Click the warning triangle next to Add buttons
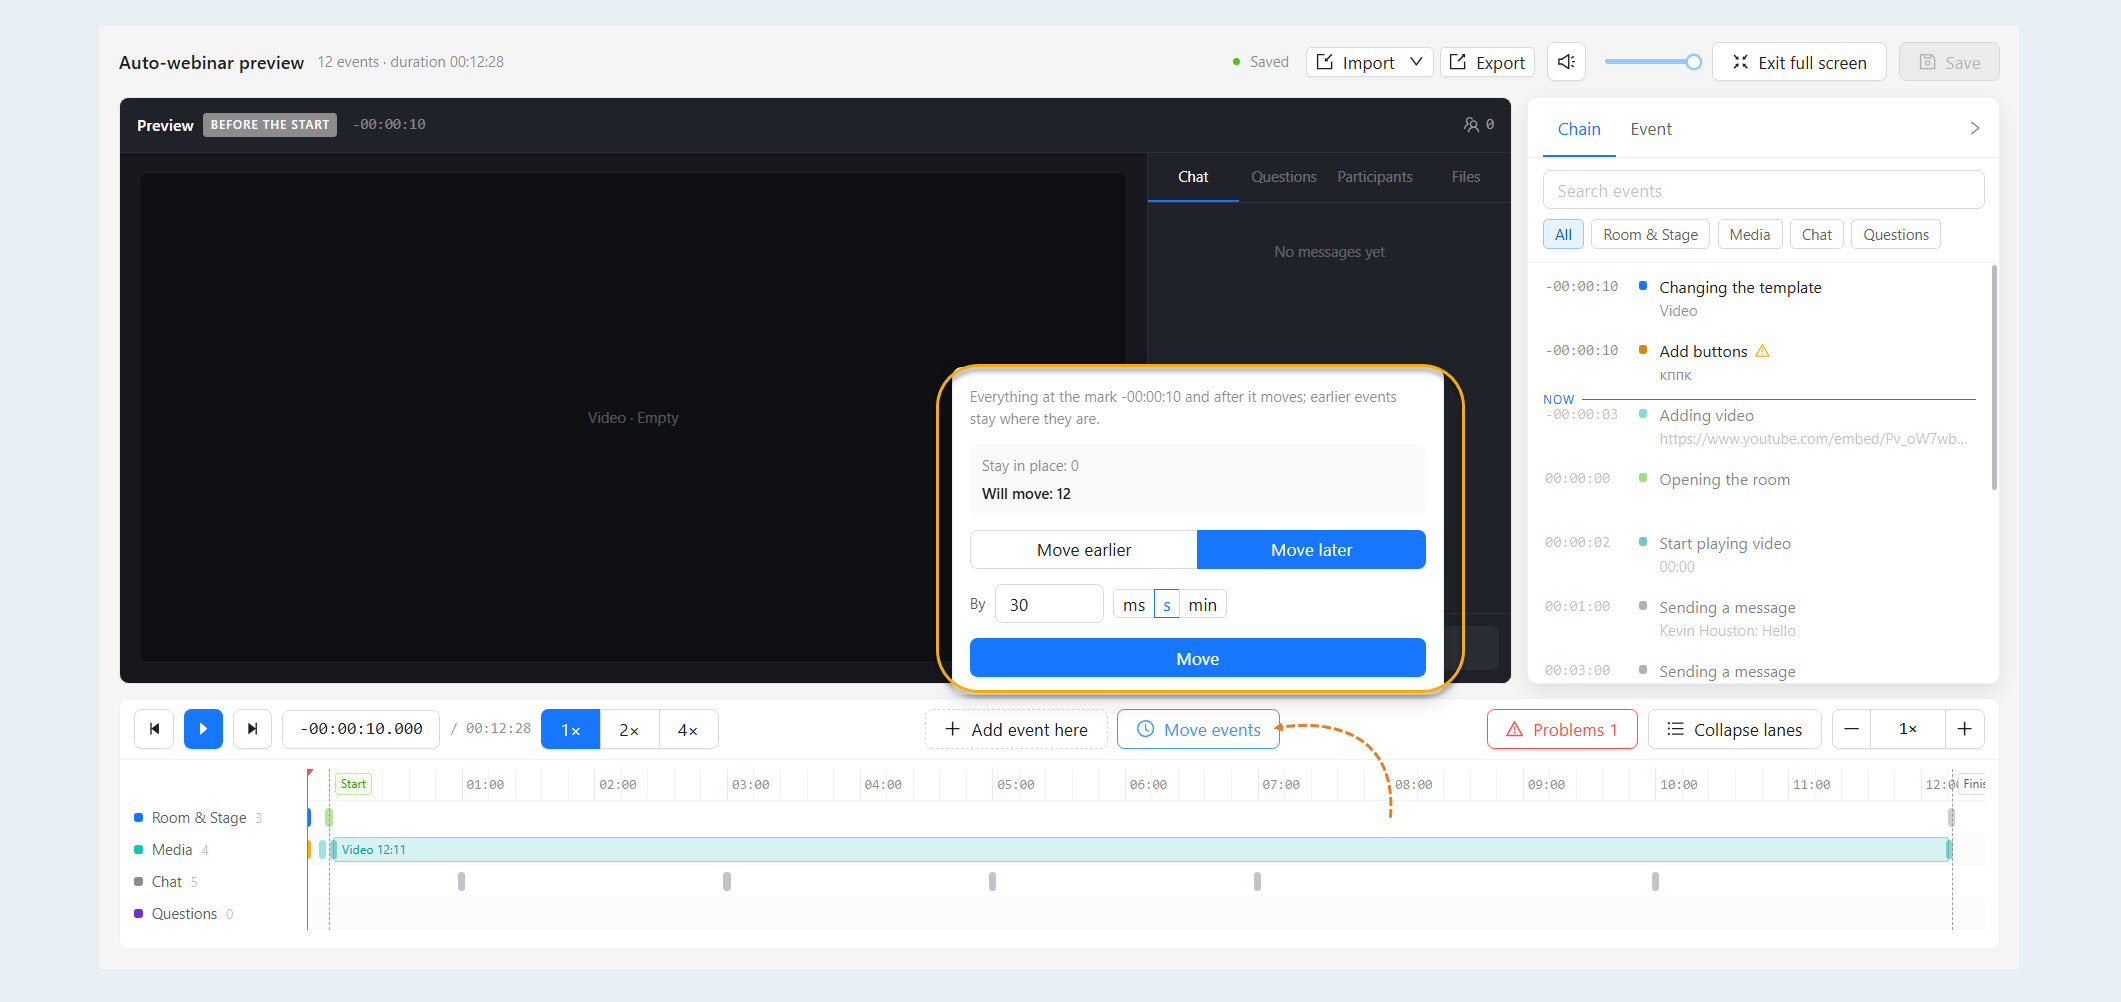 point(1763,351)
